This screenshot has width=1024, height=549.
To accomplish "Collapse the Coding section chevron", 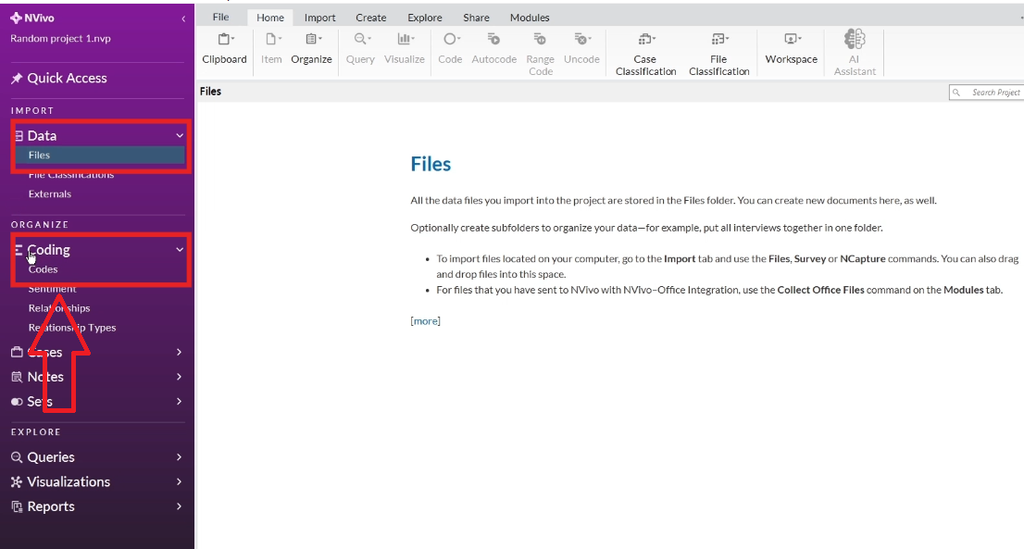I will click(x=180, y=249).
